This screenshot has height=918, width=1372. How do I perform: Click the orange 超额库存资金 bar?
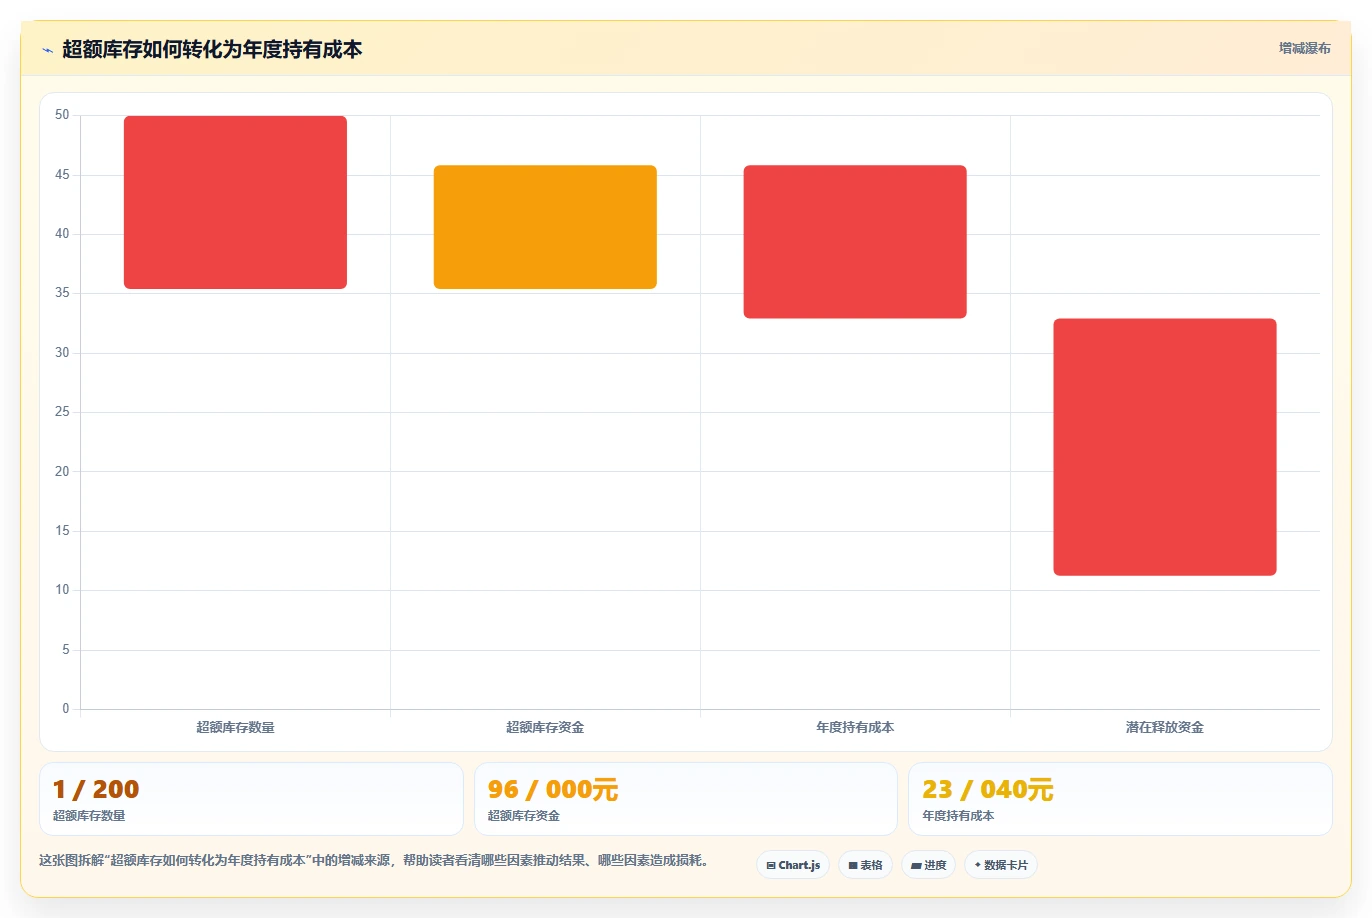[x=545, y=227]
